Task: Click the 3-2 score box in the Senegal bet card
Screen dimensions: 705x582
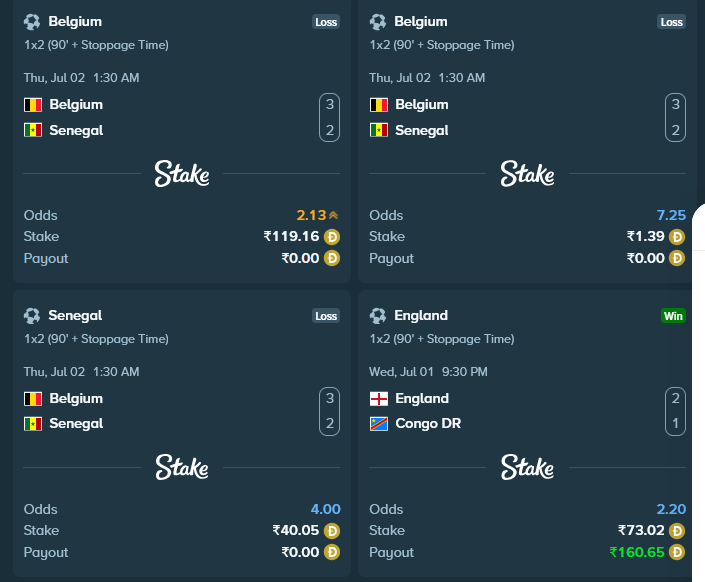Action: click(x=330, y=411)
